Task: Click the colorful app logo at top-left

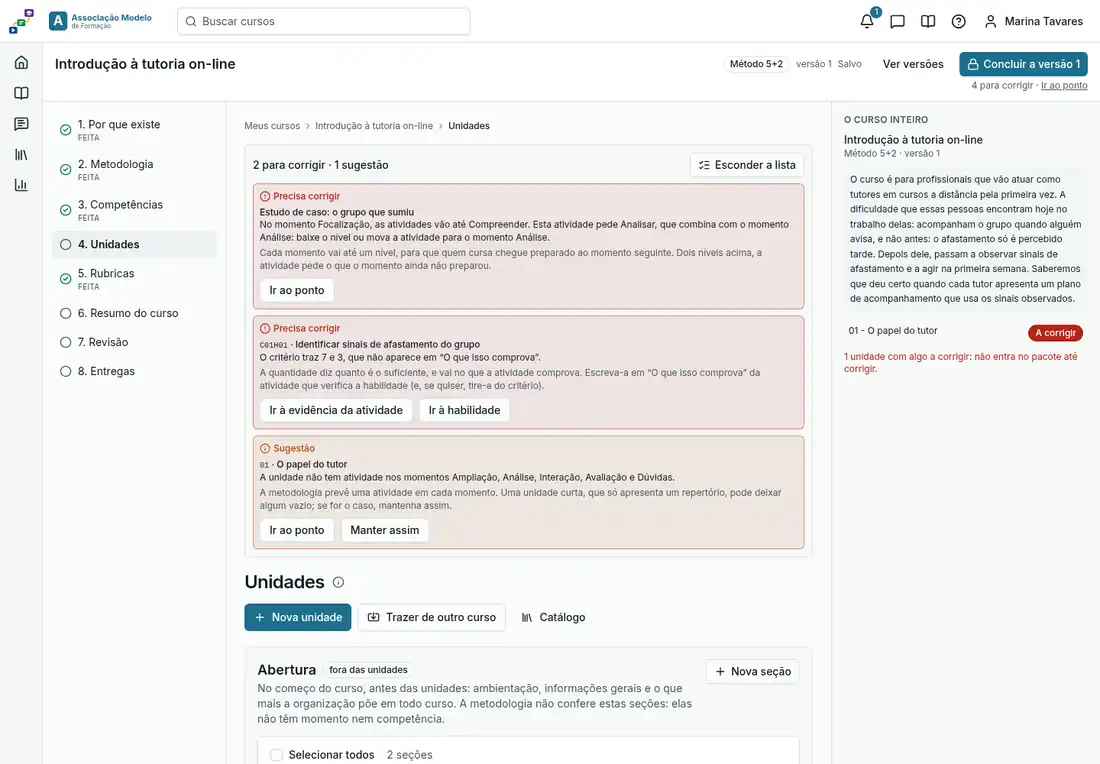Action: point(21,21)
